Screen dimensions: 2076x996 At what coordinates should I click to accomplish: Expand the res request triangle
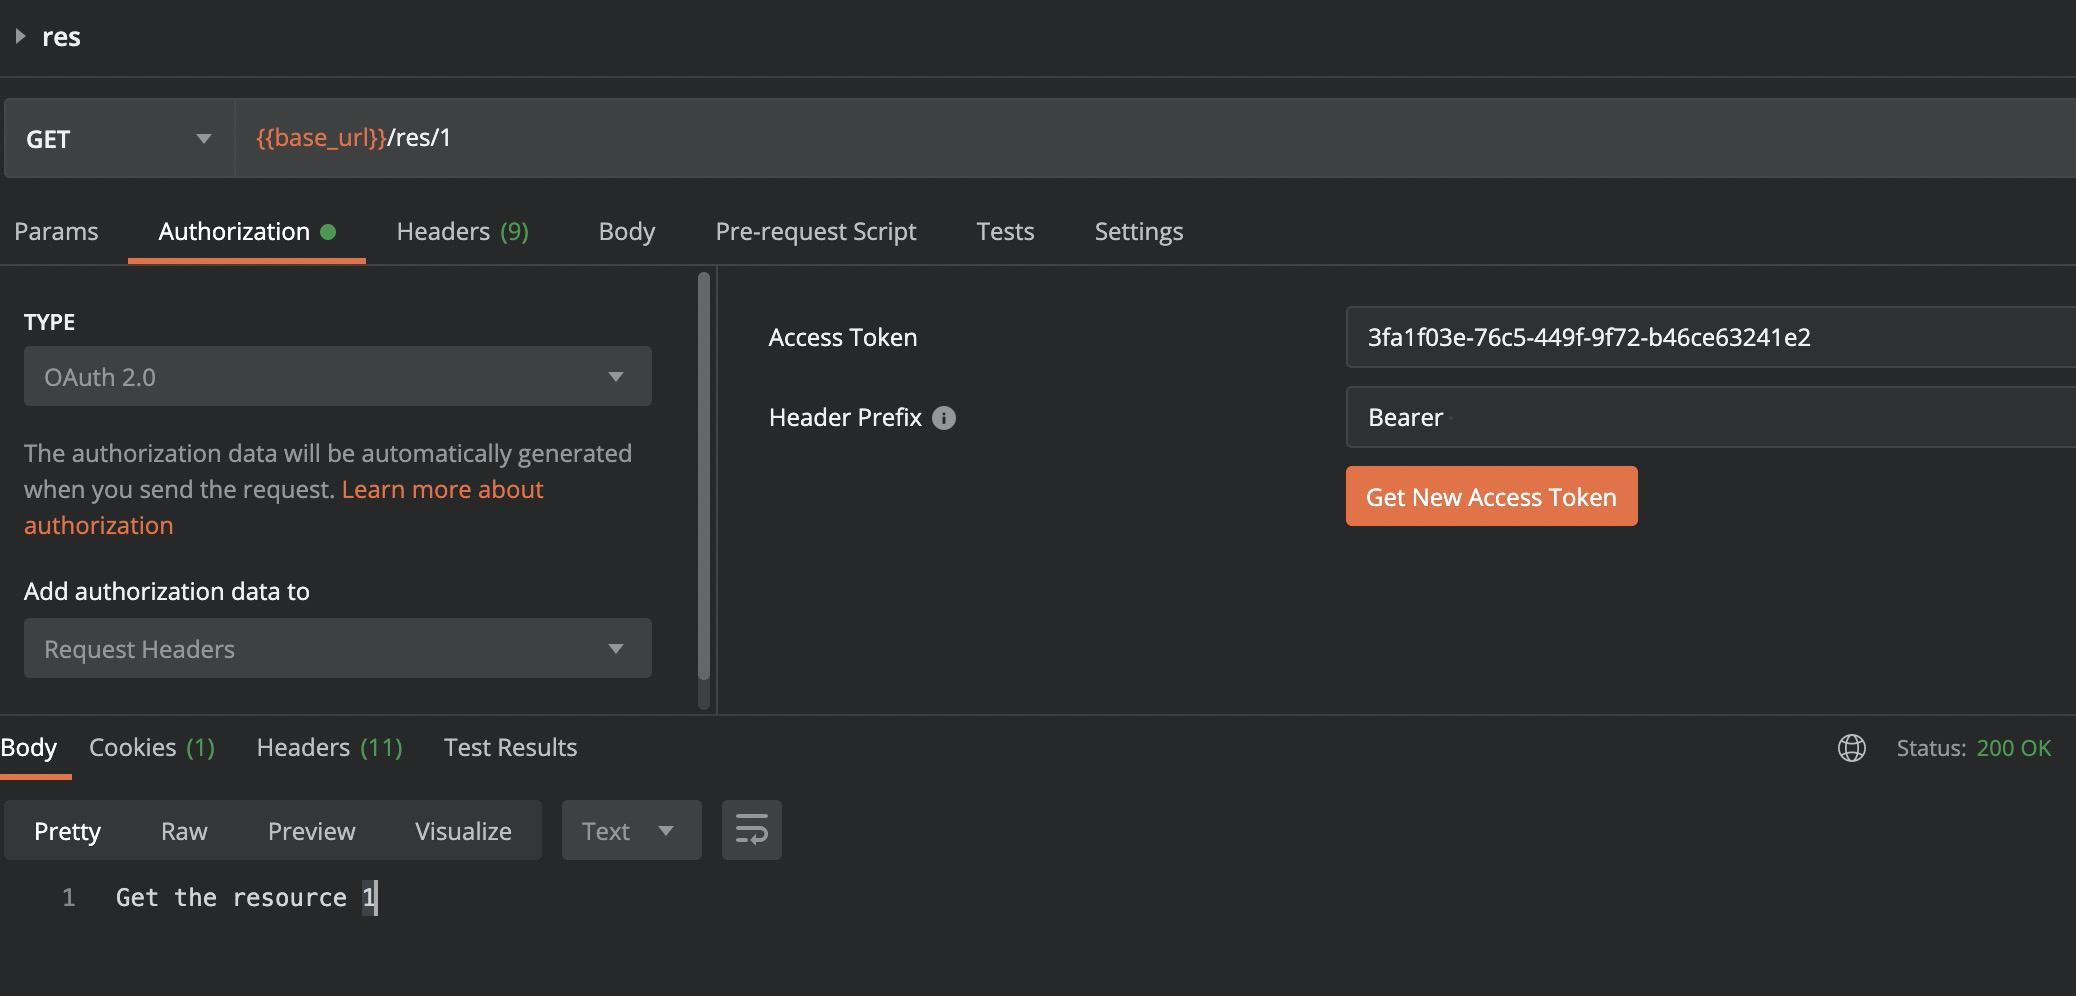tap(20, 37)
